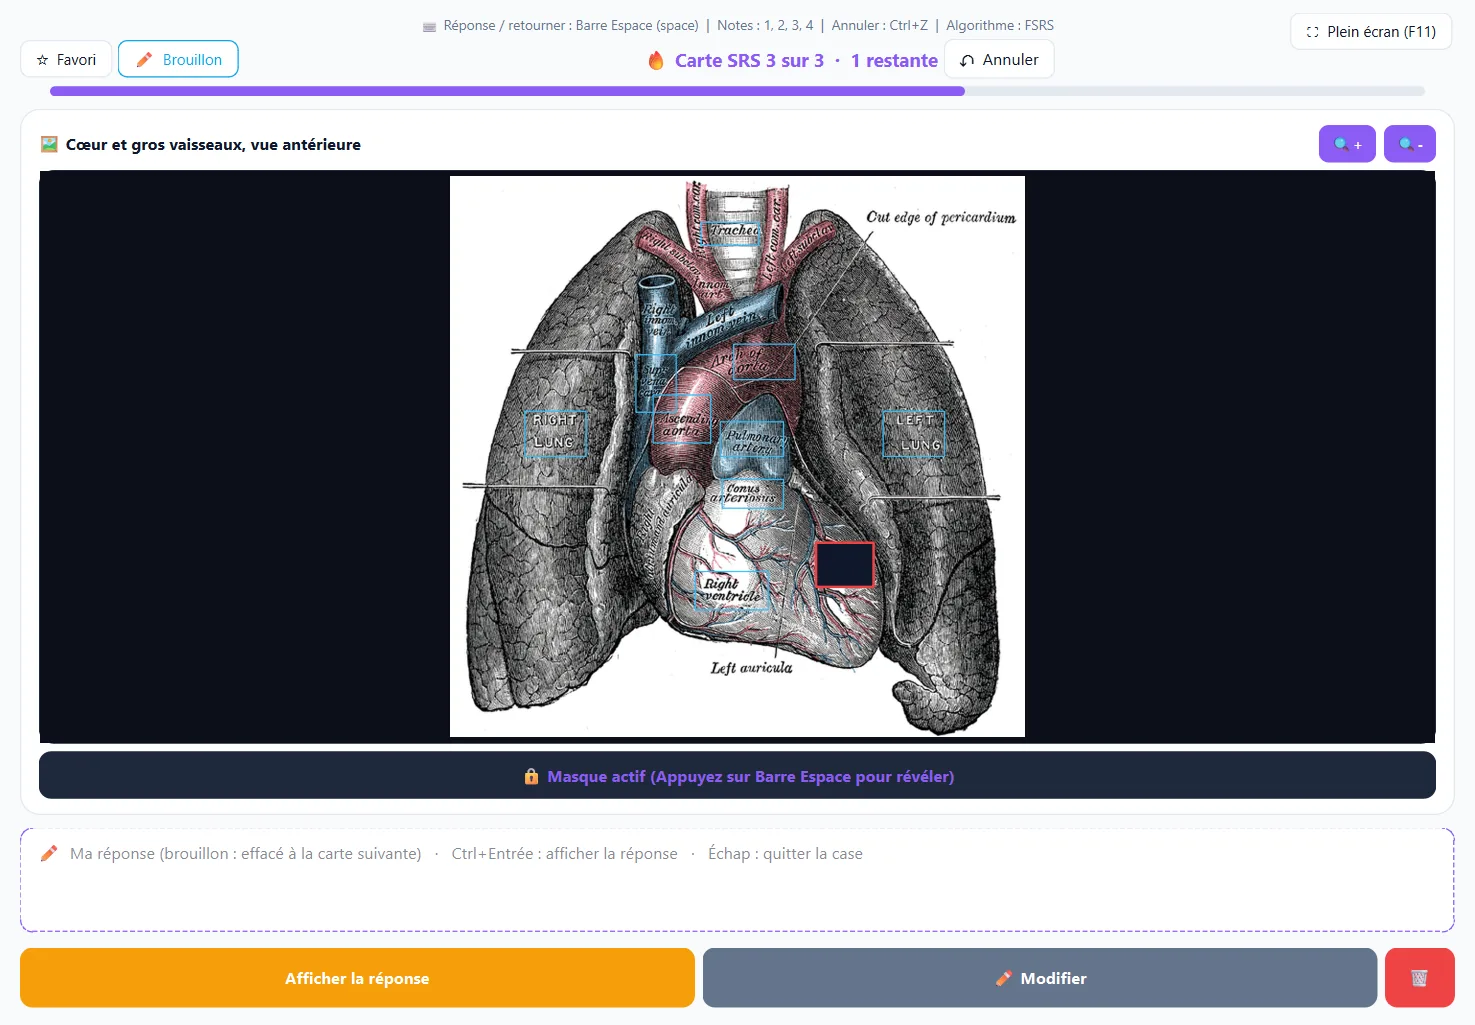Reveal the mask via Masque actif bar

pyautogui.click(x=737, y=776)
